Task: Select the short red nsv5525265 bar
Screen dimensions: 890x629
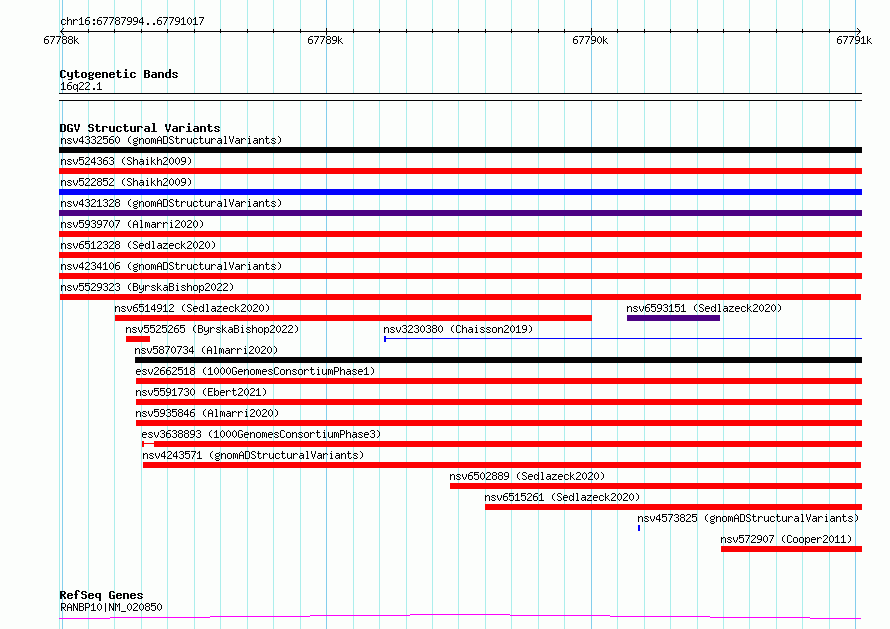Action: coord(138,339)
